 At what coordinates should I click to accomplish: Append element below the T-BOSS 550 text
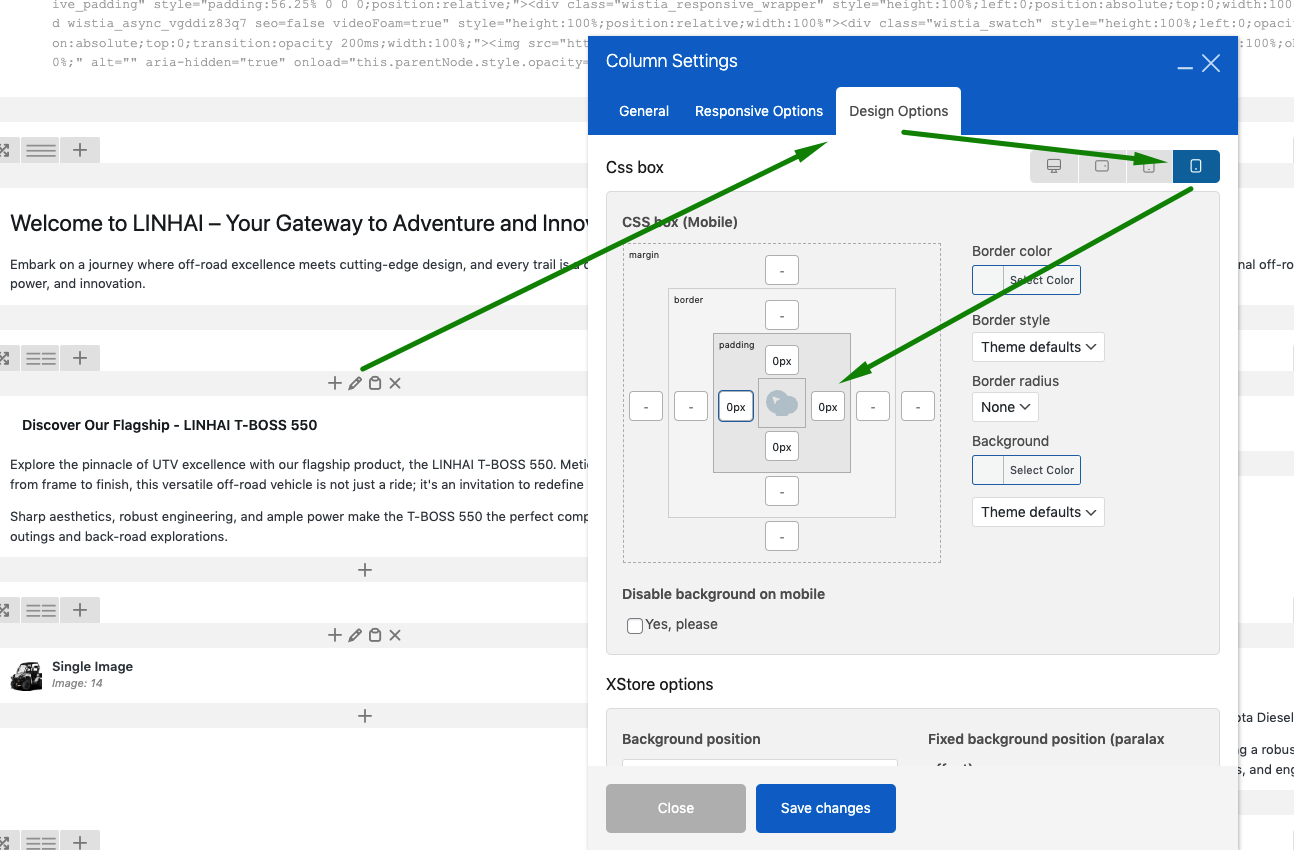pos(365,570)
